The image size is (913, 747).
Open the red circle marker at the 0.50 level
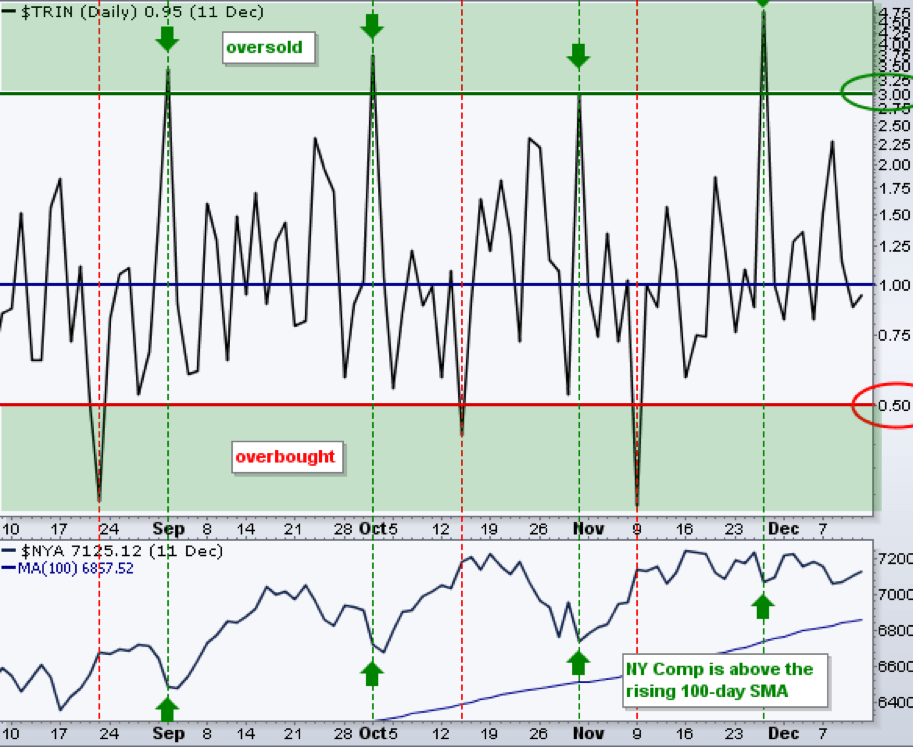[884, 403]
